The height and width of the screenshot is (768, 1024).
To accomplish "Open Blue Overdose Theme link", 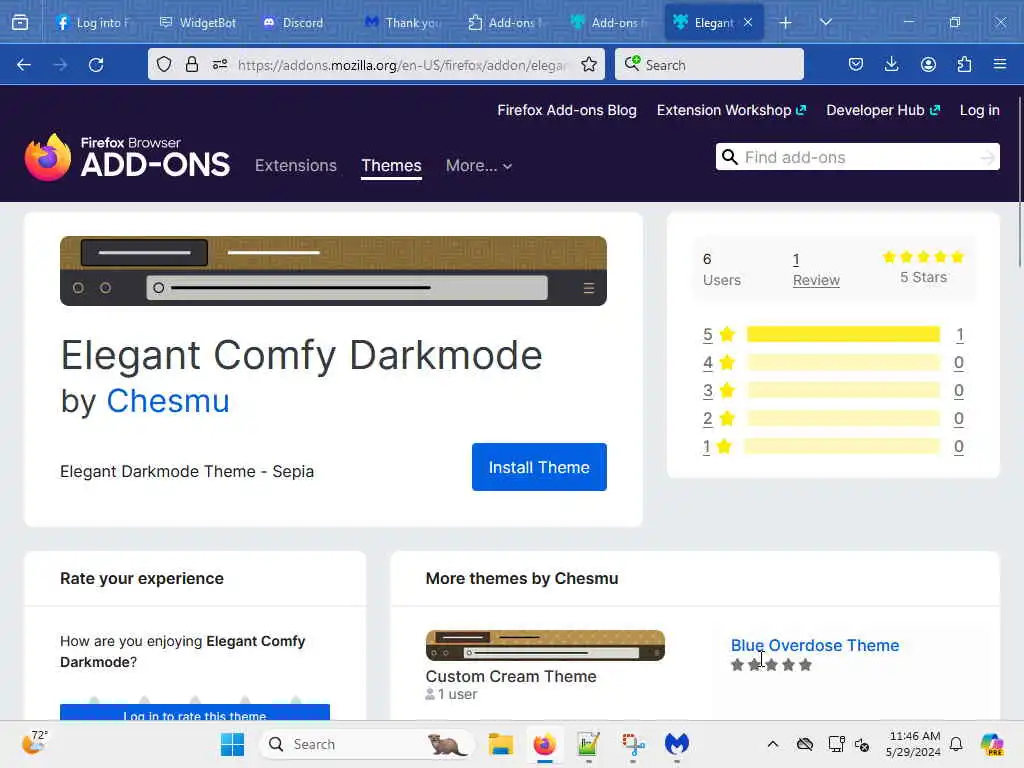I will [x=815, y=645].
